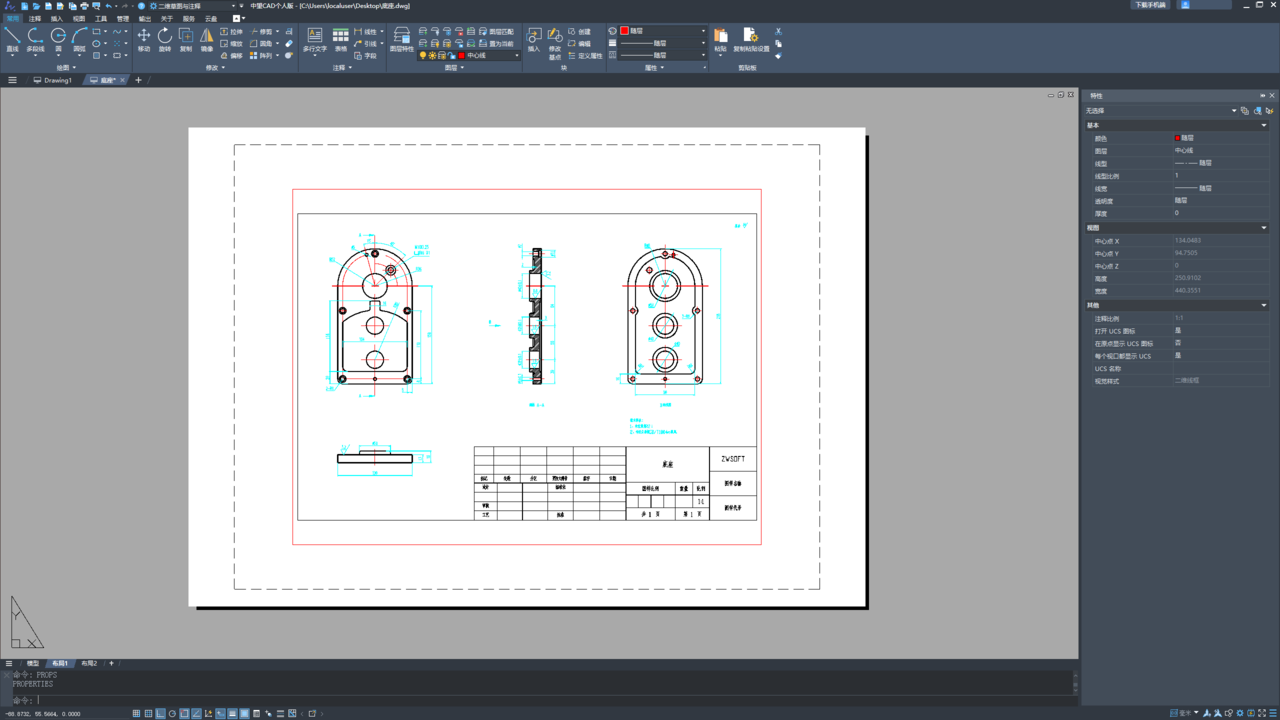Toggle grid display in status bar
The image size is (1280, 720).
(148, 714)
